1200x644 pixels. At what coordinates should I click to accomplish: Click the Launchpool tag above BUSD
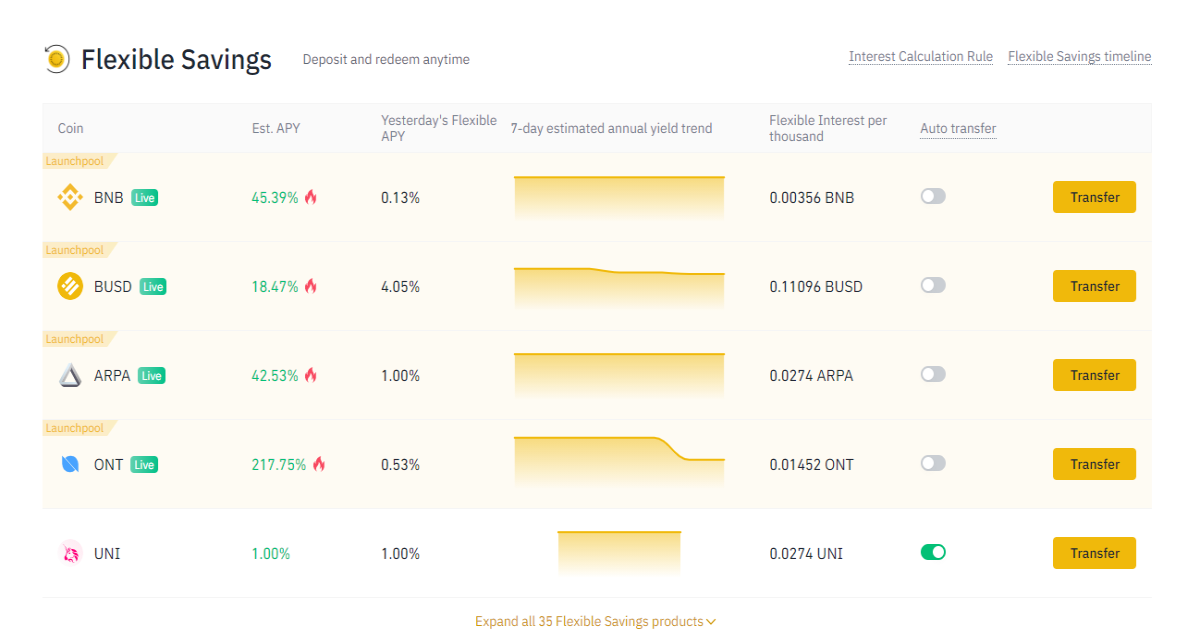pos(76,250)
